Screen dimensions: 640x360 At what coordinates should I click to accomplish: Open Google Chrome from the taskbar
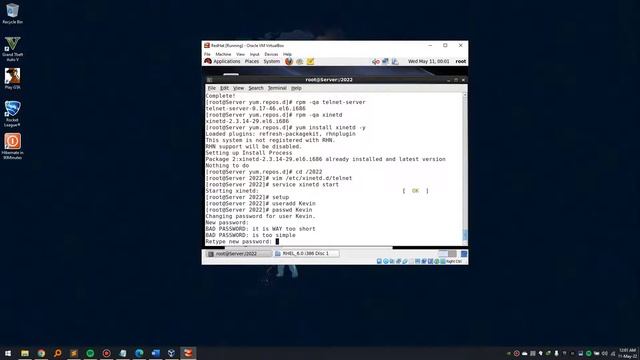pos(41,353)
